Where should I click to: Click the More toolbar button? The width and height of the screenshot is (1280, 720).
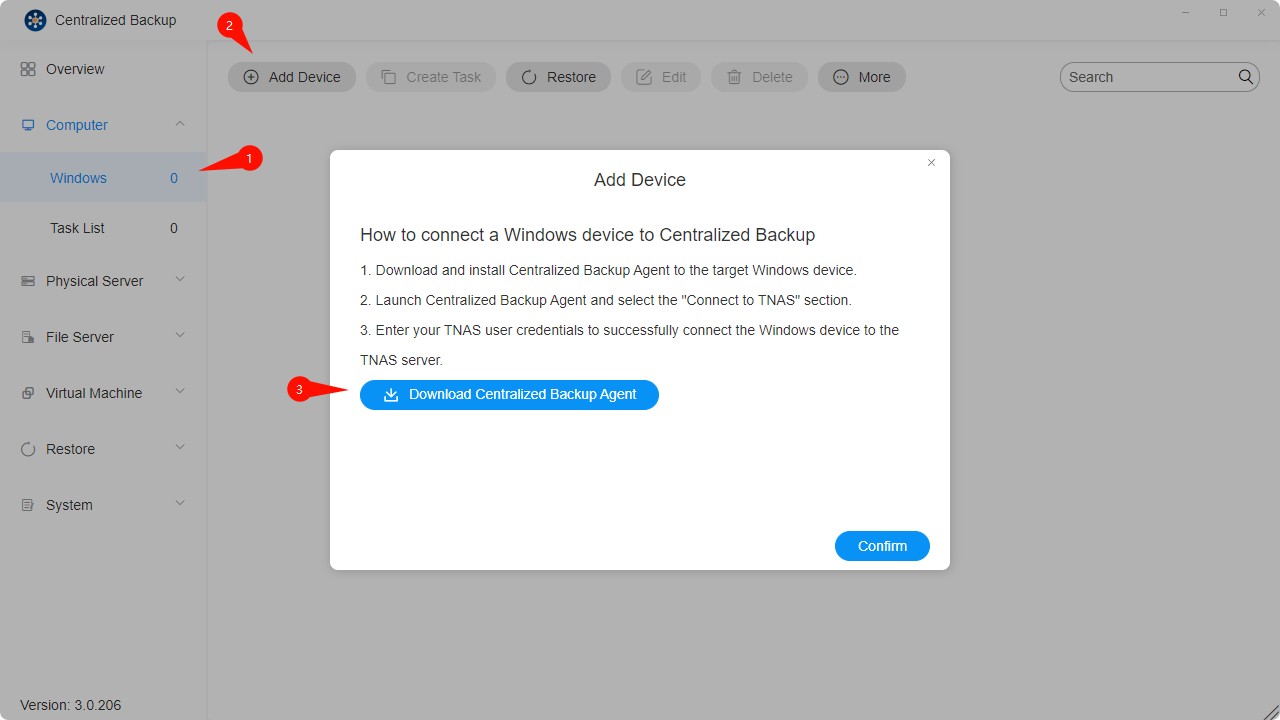(x=861, y=77)
